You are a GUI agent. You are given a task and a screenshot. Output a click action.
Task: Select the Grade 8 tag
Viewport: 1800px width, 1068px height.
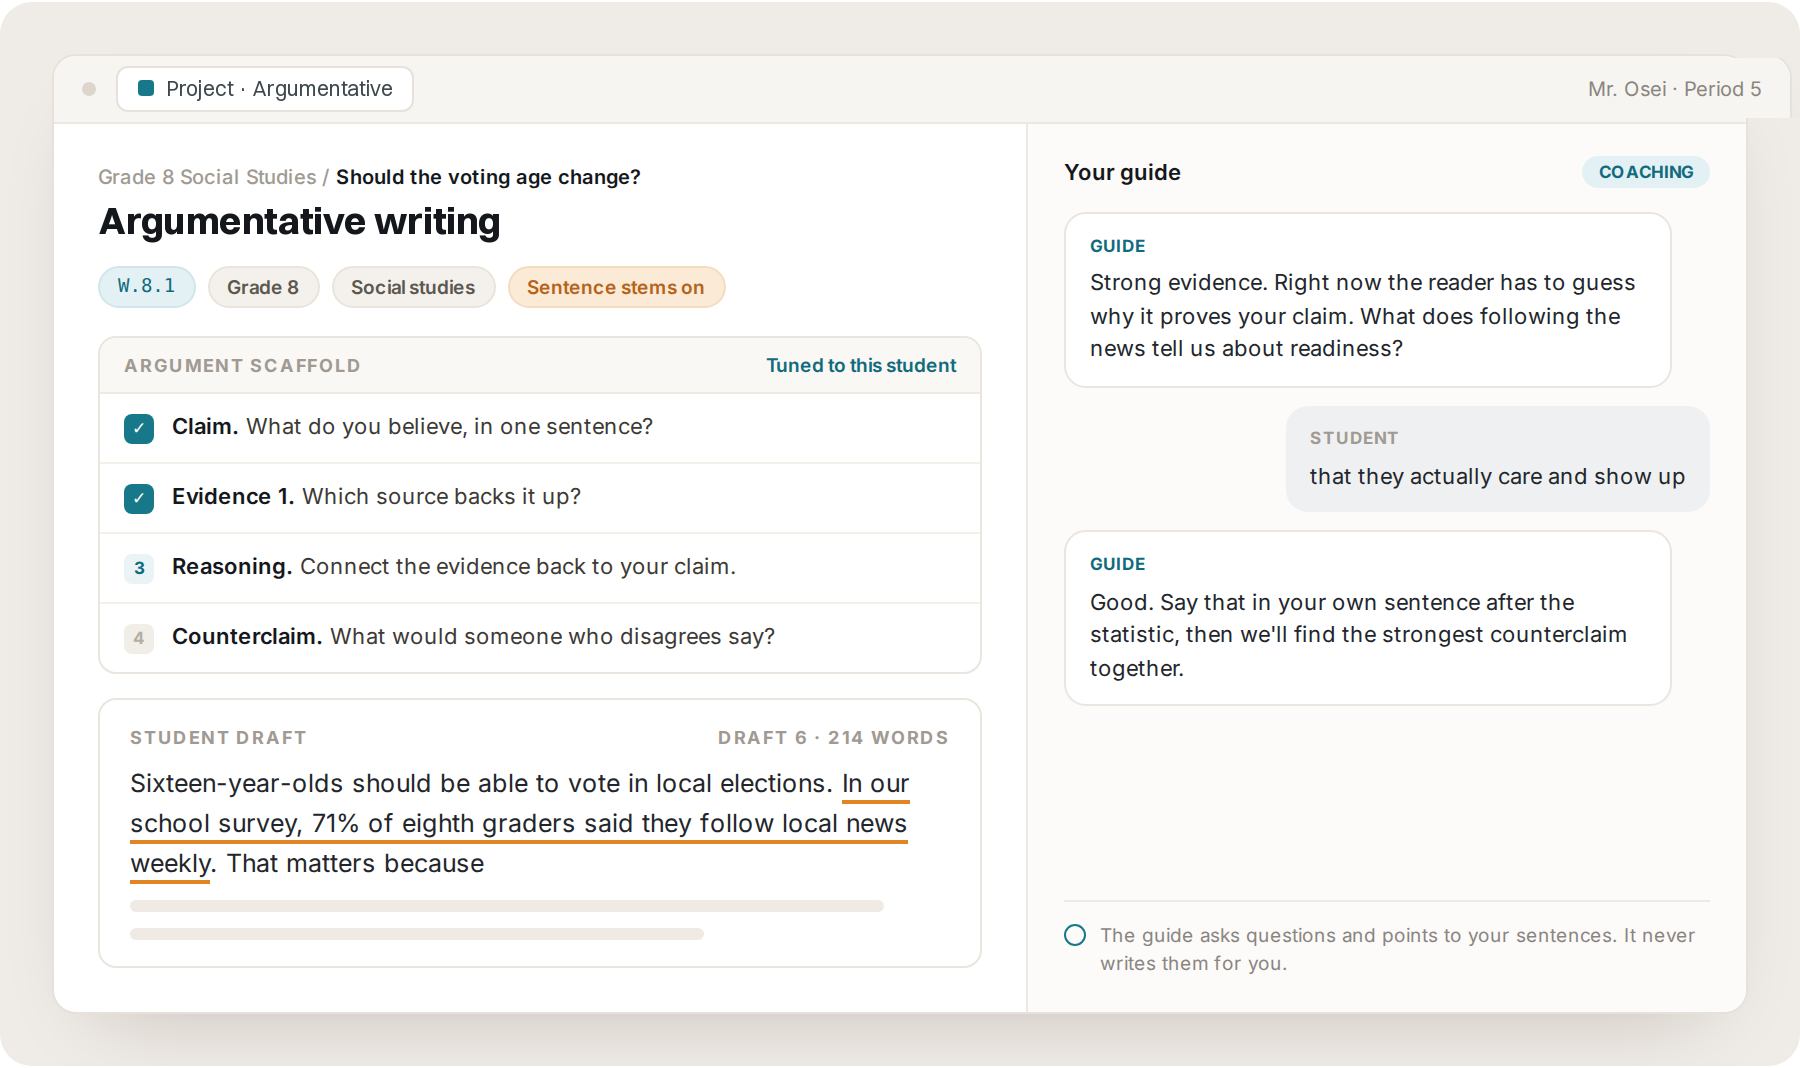point(263,287)
